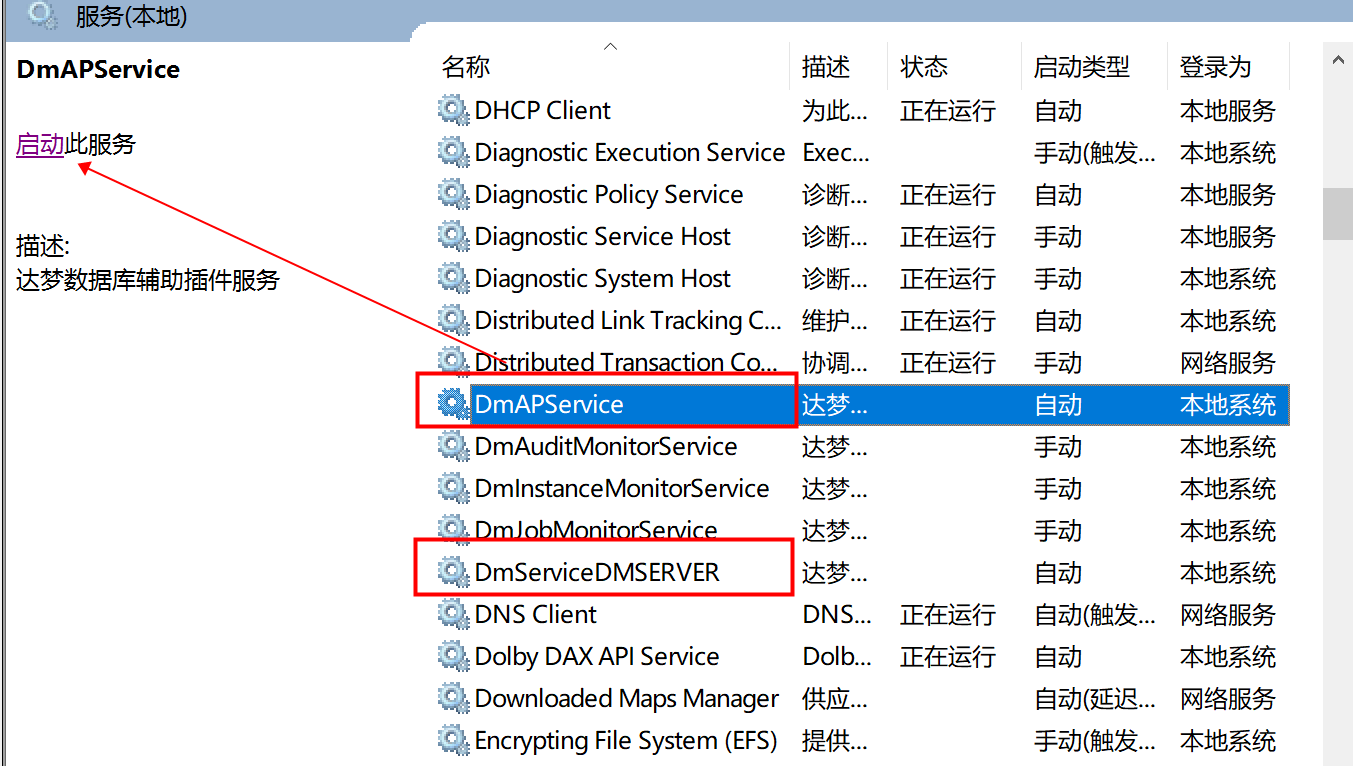Select the Diagnostic Policy Service name

click(x=609, y=194)
